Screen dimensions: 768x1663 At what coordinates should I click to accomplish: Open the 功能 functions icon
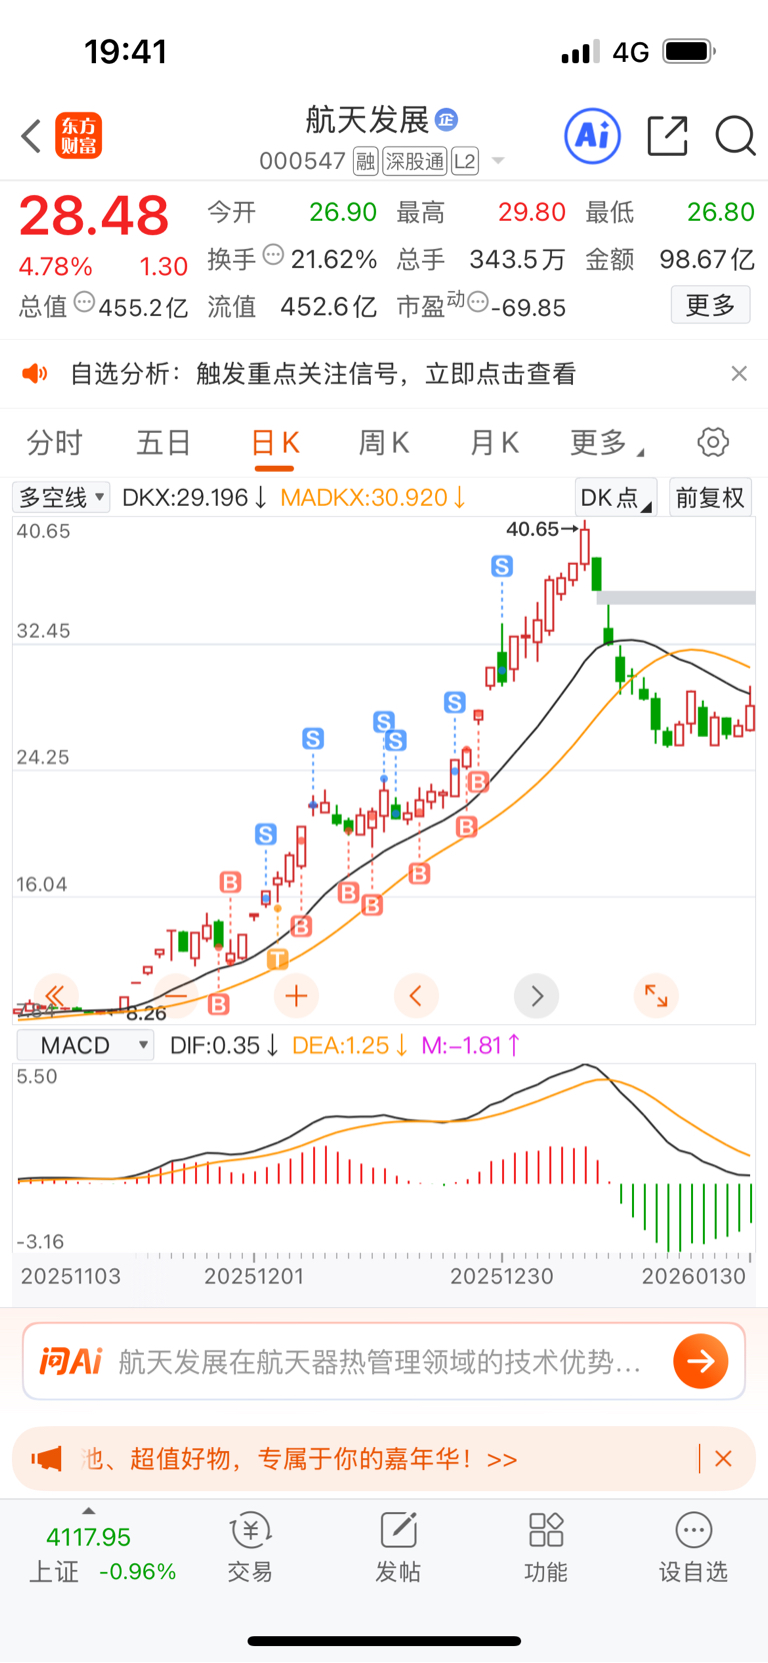[x=546, y=1548]
